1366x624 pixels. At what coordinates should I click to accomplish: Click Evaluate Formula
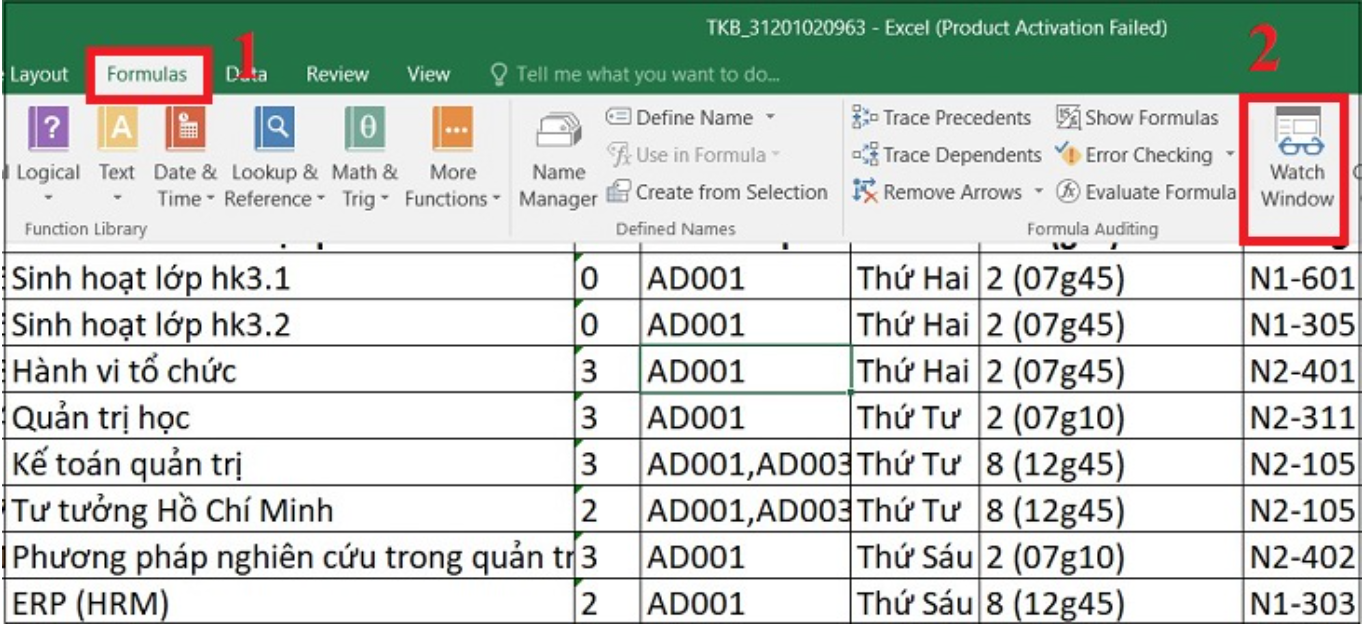pos(1146,192)
